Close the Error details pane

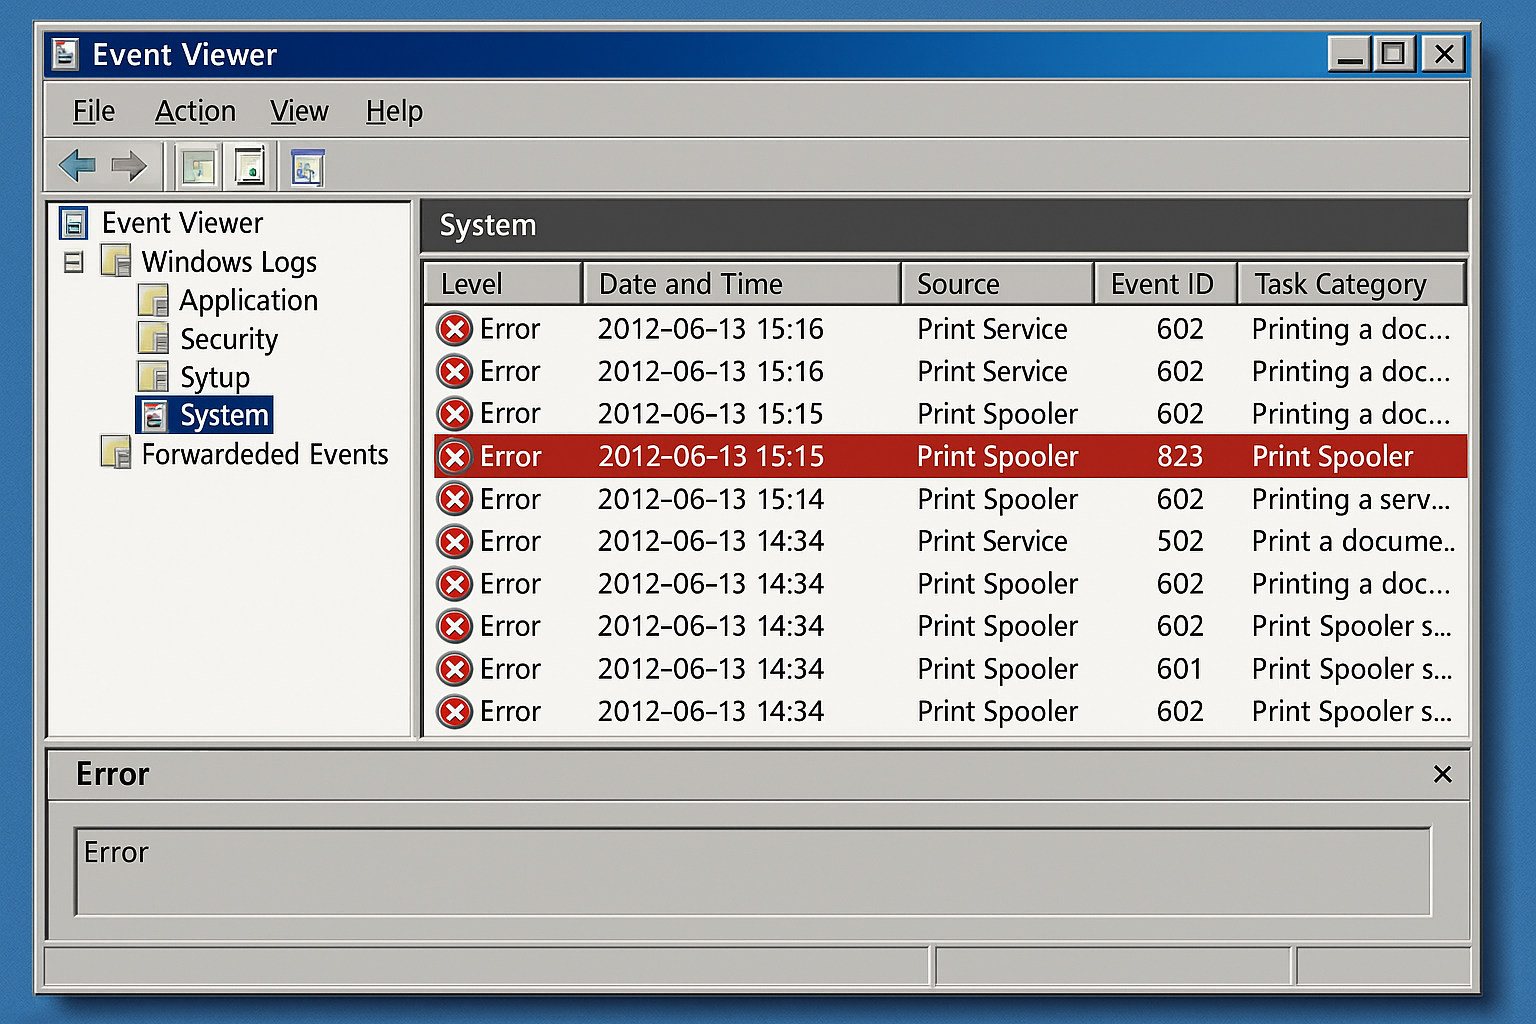(1443, 774)
